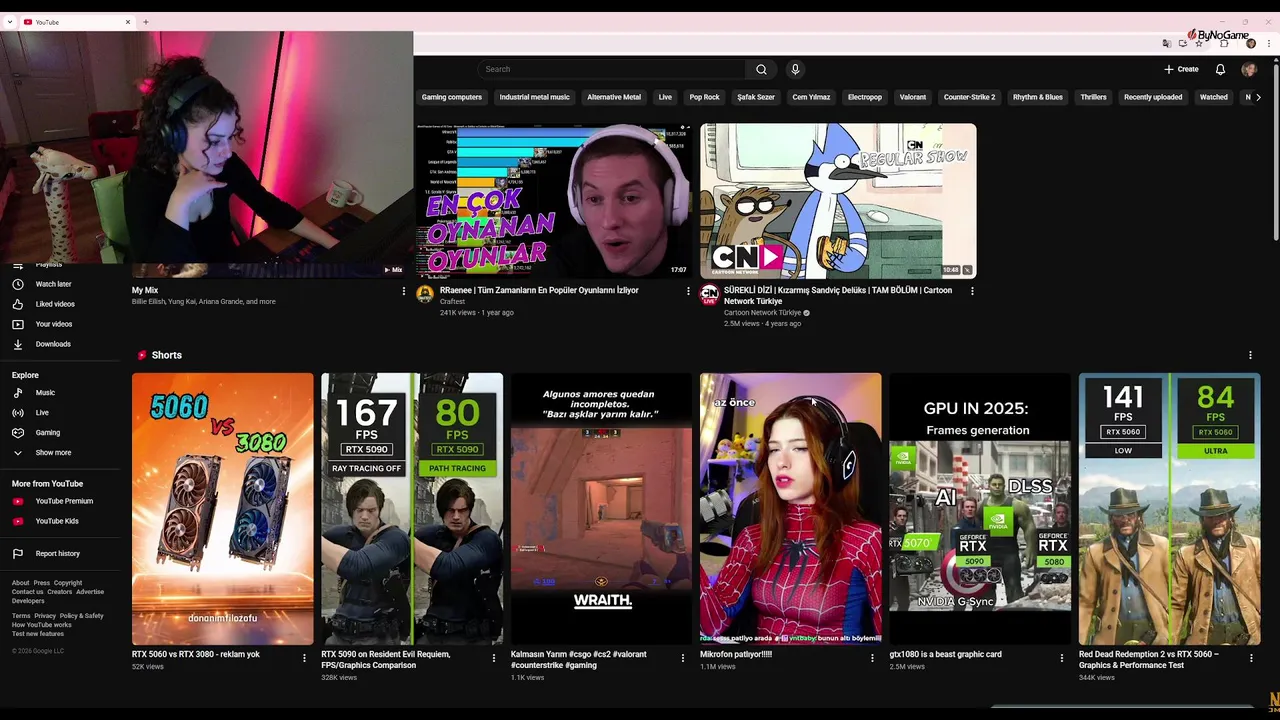
Task: Select the Watched chip
Action: coord(1213,97)
